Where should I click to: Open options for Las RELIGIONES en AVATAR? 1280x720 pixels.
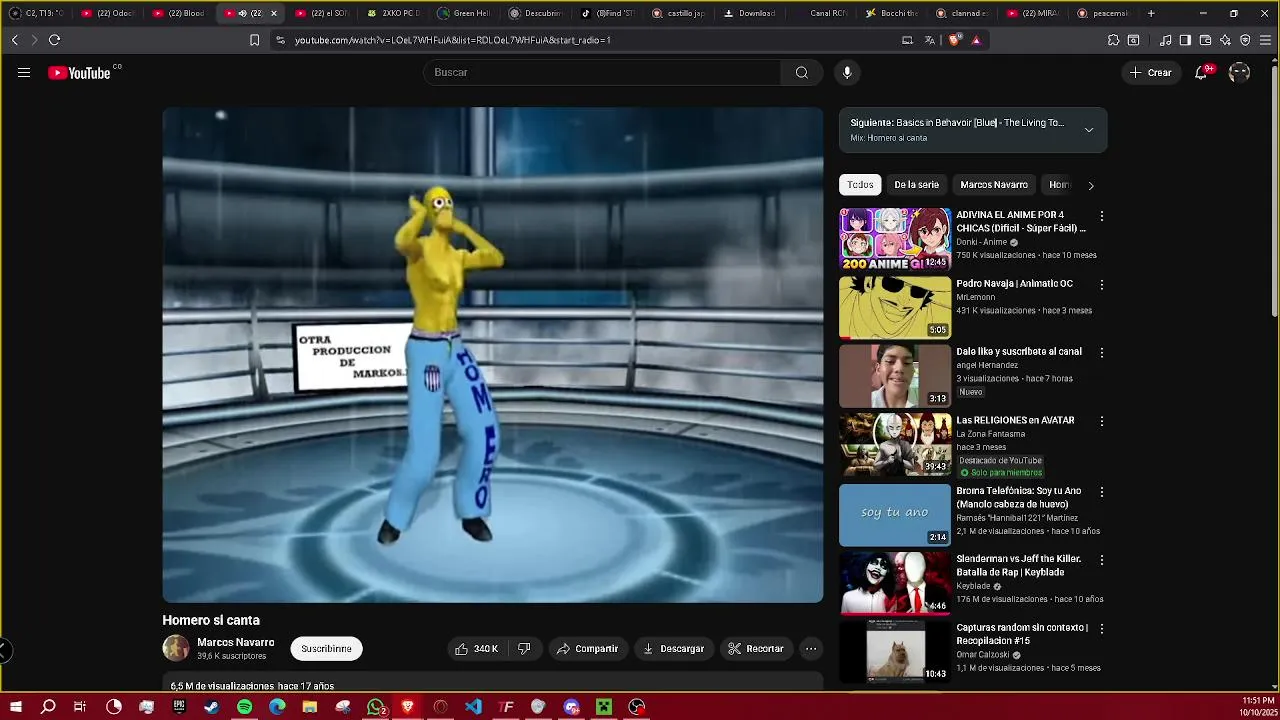(1102, 422)
